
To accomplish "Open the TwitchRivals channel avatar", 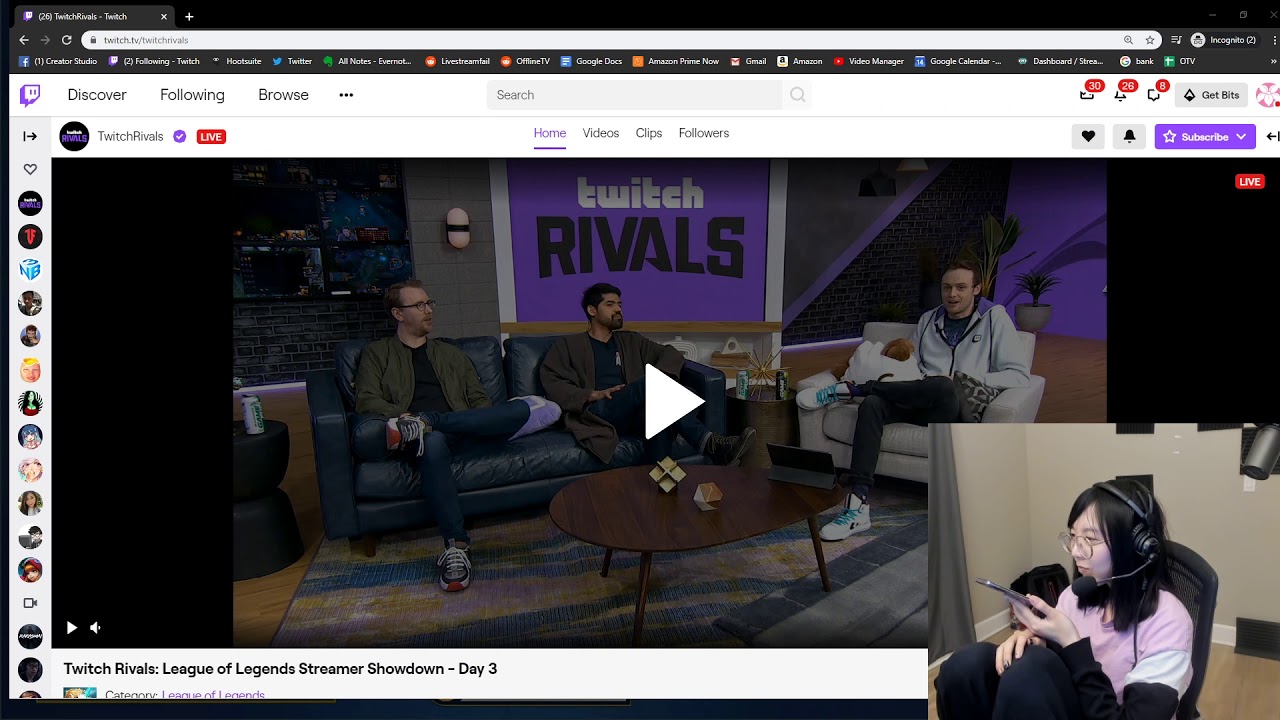I will 74,136.
